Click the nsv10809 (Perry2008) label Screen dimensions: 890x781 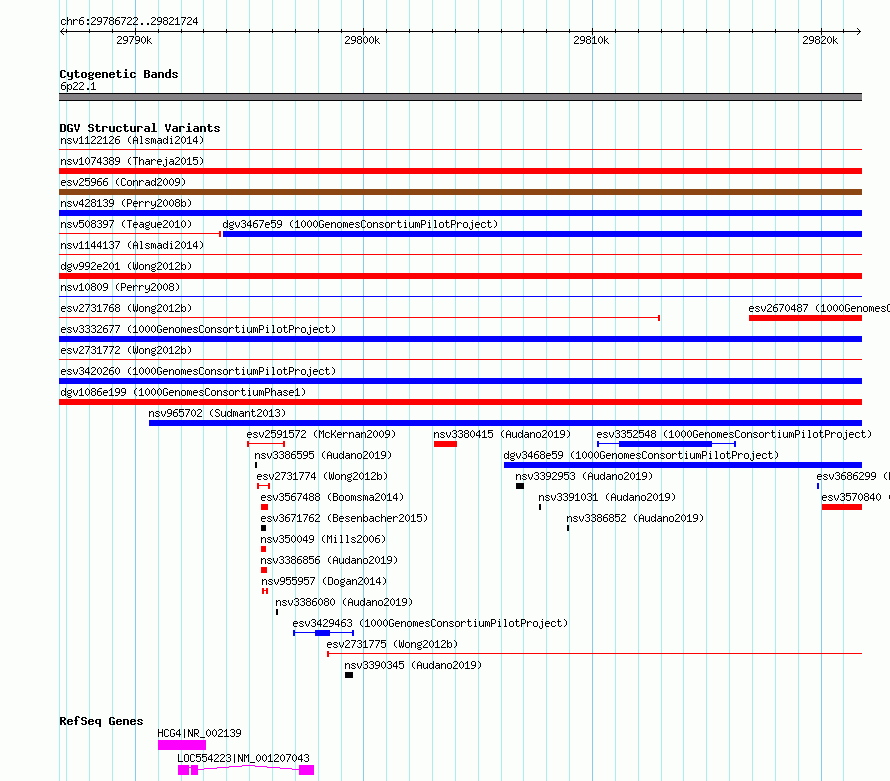tap(120, 287)
